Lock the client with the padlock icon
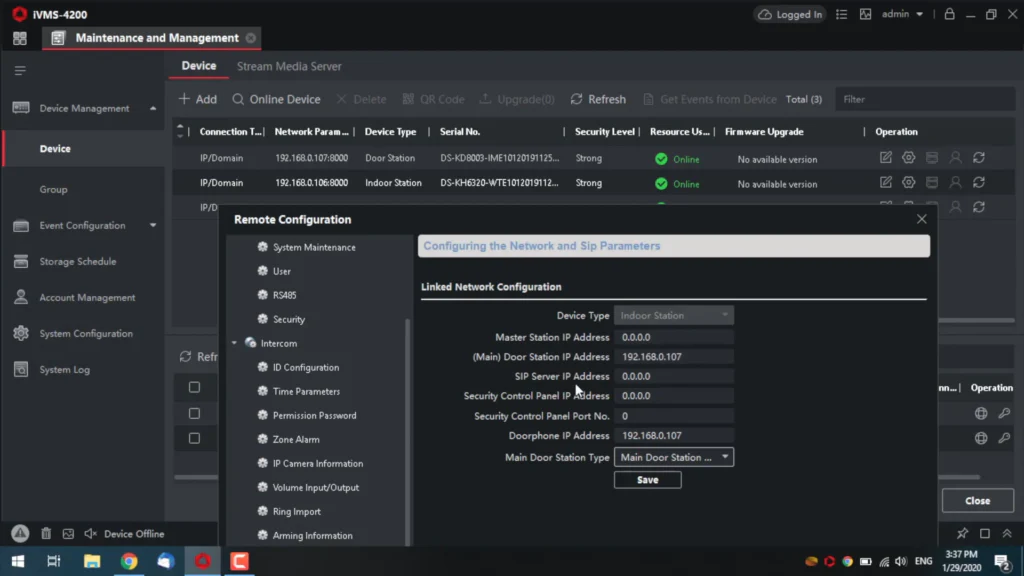Image resolution: width=1024 pixels, height=576 pixels. point(950,14)
